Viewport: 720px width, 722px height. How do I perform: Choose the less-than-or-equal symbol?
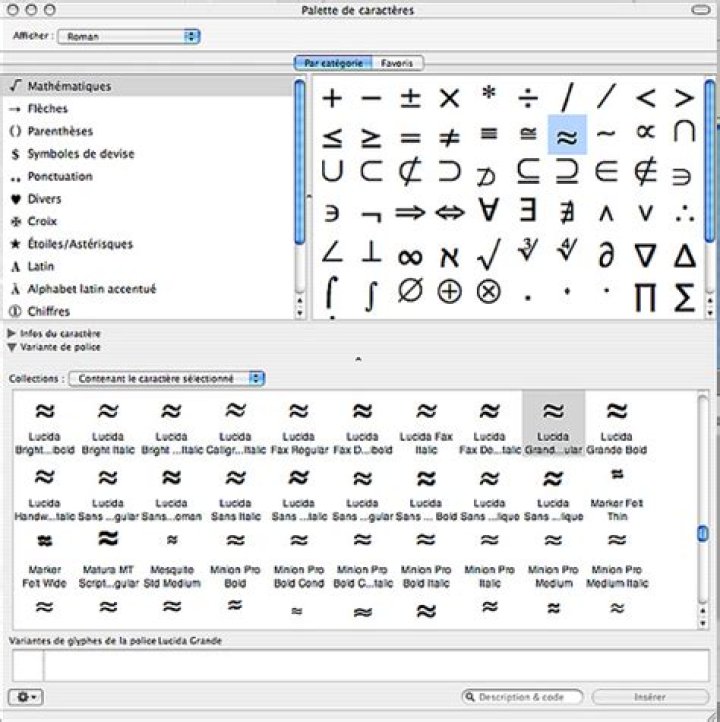coord(332,138)
